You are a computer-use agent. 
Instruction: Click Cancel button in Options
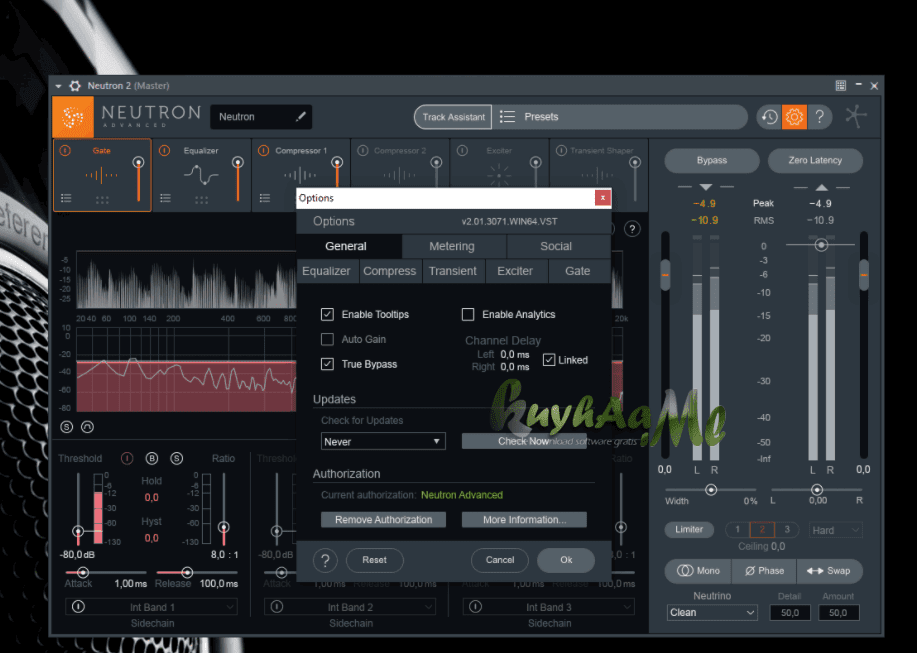click(x=499, y=560)
